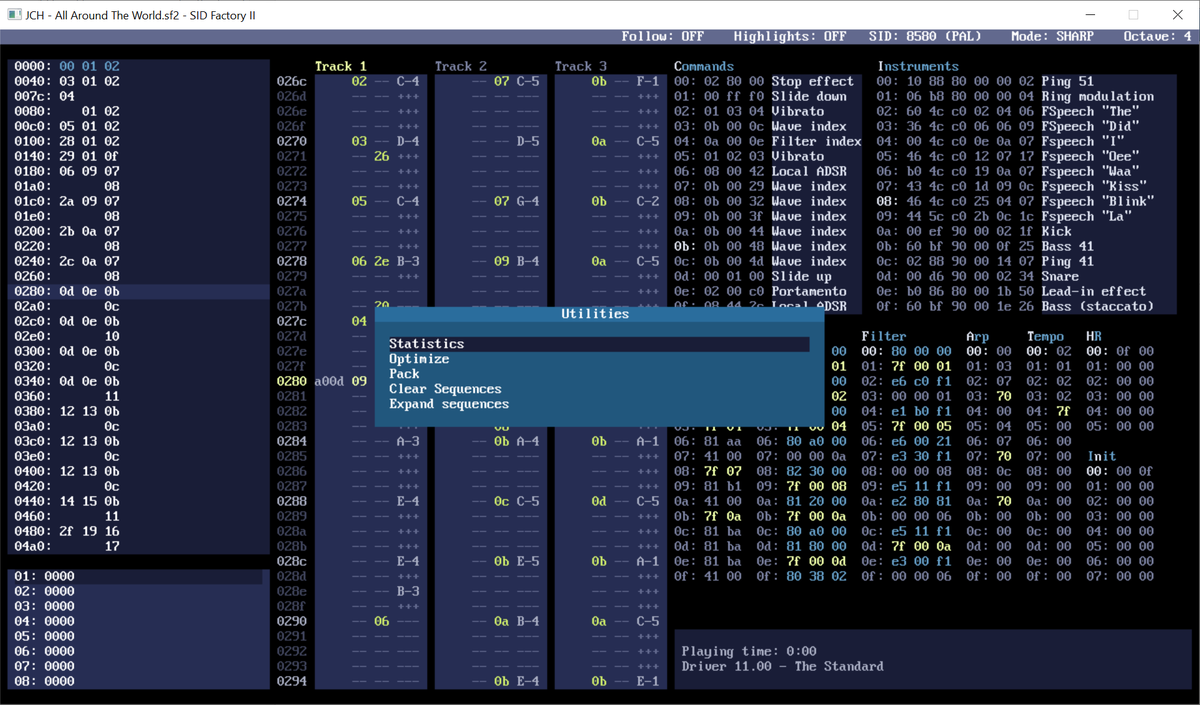Select order list row 0000: 00 01 02
This screenshot has height=705, width=1200.
coord(140,66)
